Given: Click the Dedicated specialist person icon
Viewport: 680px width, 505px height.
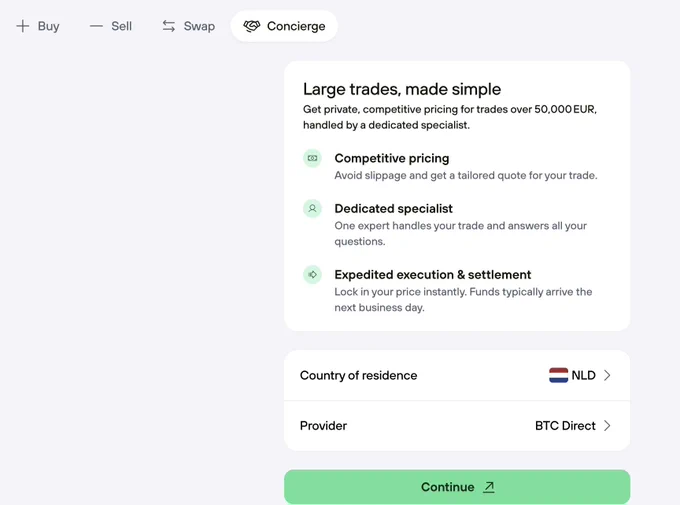Looking at the screenshot, I should (312, 209).
